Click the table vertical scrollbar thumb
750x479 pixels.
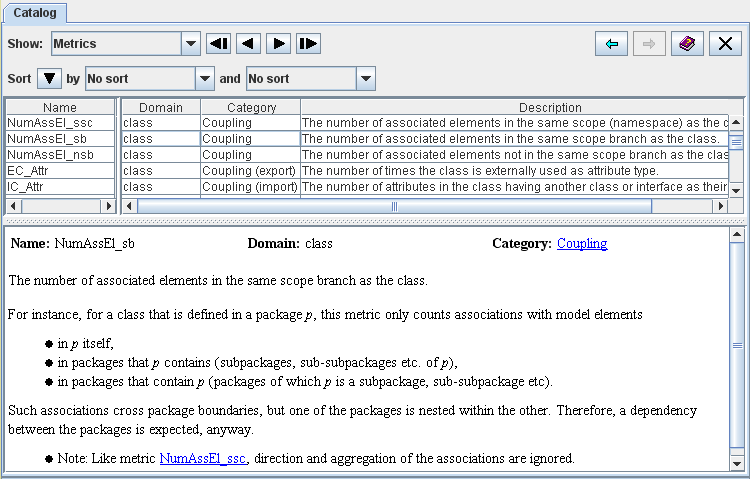736,142
